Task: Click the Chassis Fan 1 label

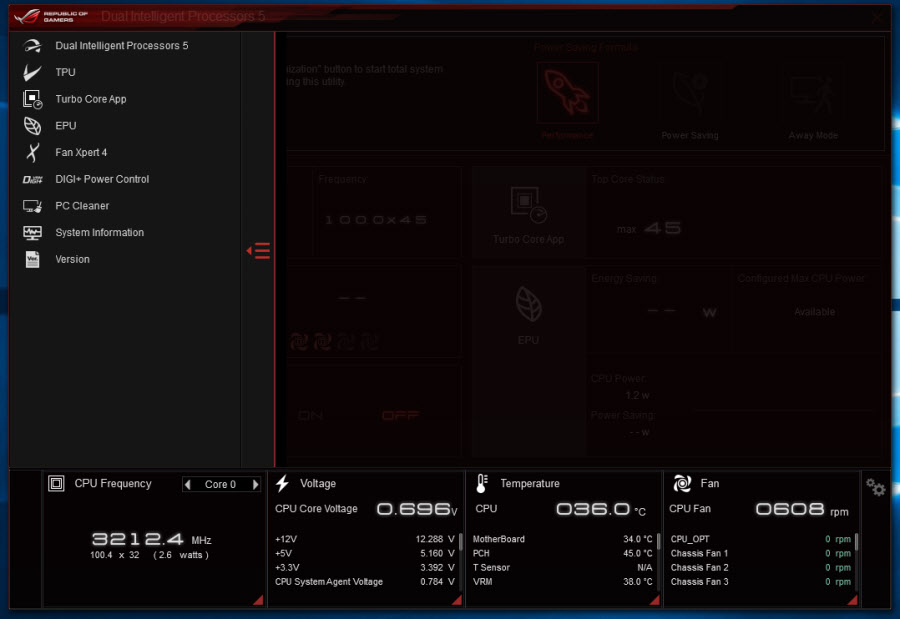Action: [x=699, y=554]
